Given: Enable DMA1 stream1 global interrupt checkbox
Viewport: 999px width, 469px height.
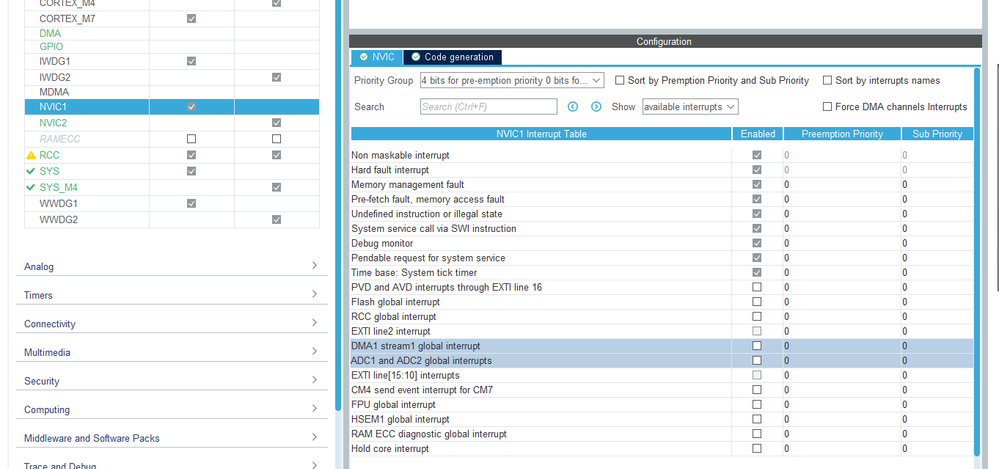Looking at the screenshot, I should click(757, 346).
